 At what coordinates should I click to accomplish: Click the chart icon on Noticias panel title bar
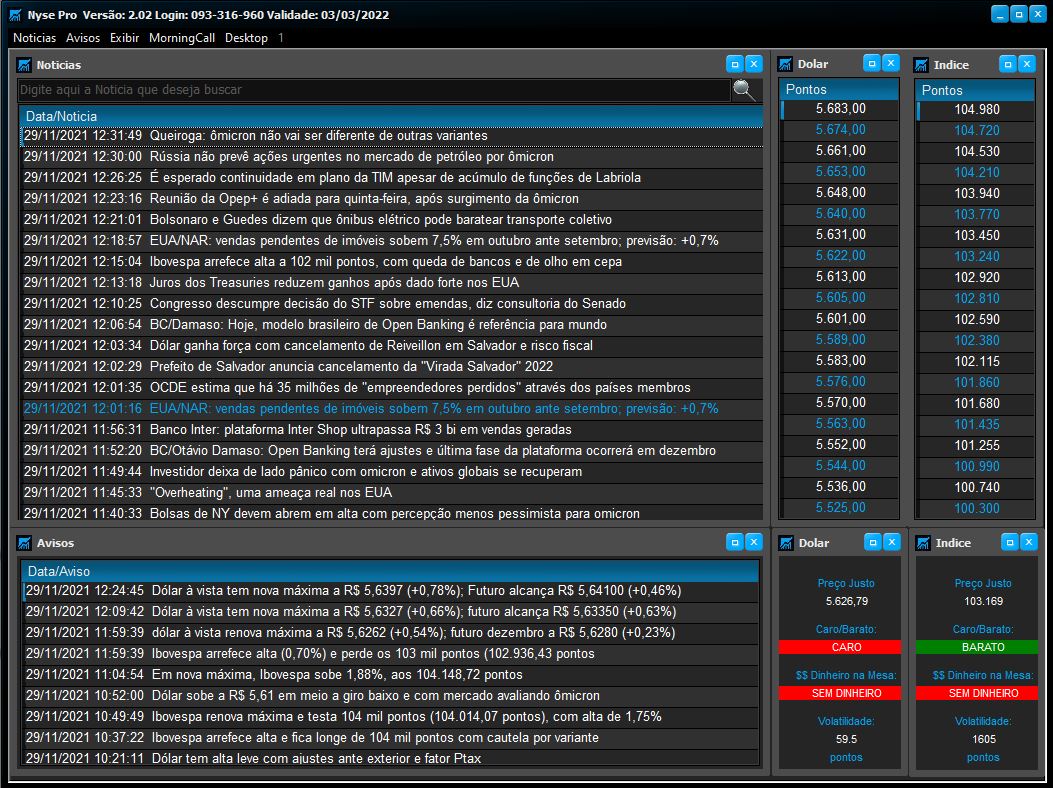click(22, 64)
